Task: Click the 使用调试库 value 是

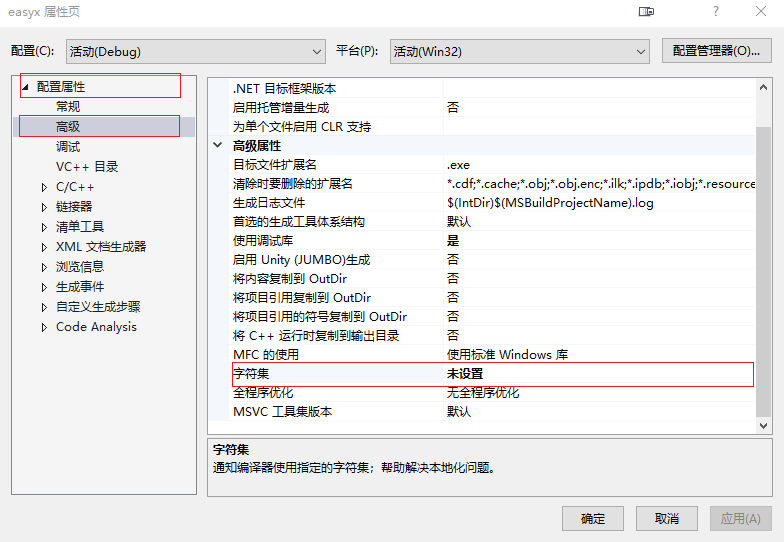Action: [453, 240]
